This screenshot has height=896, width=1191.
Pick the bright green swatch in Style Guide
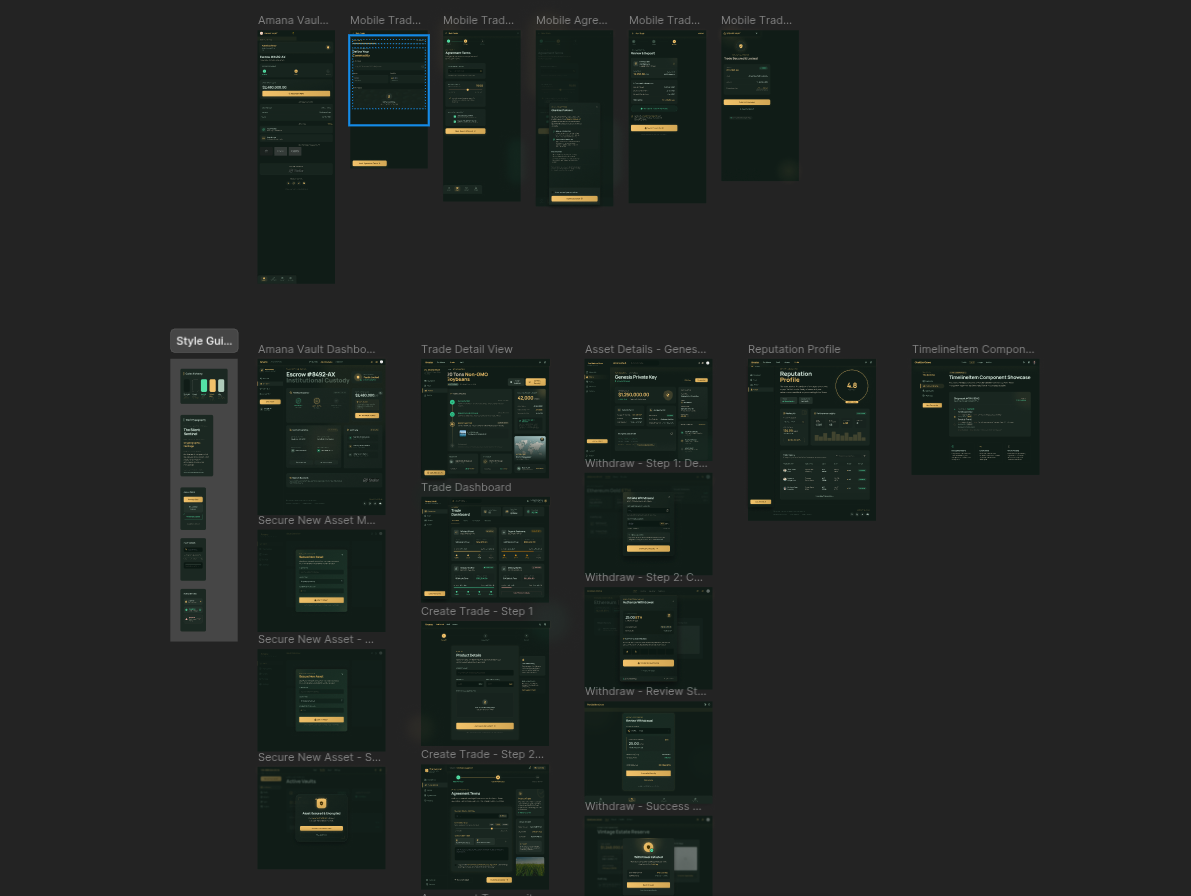(x=204, y=386)
